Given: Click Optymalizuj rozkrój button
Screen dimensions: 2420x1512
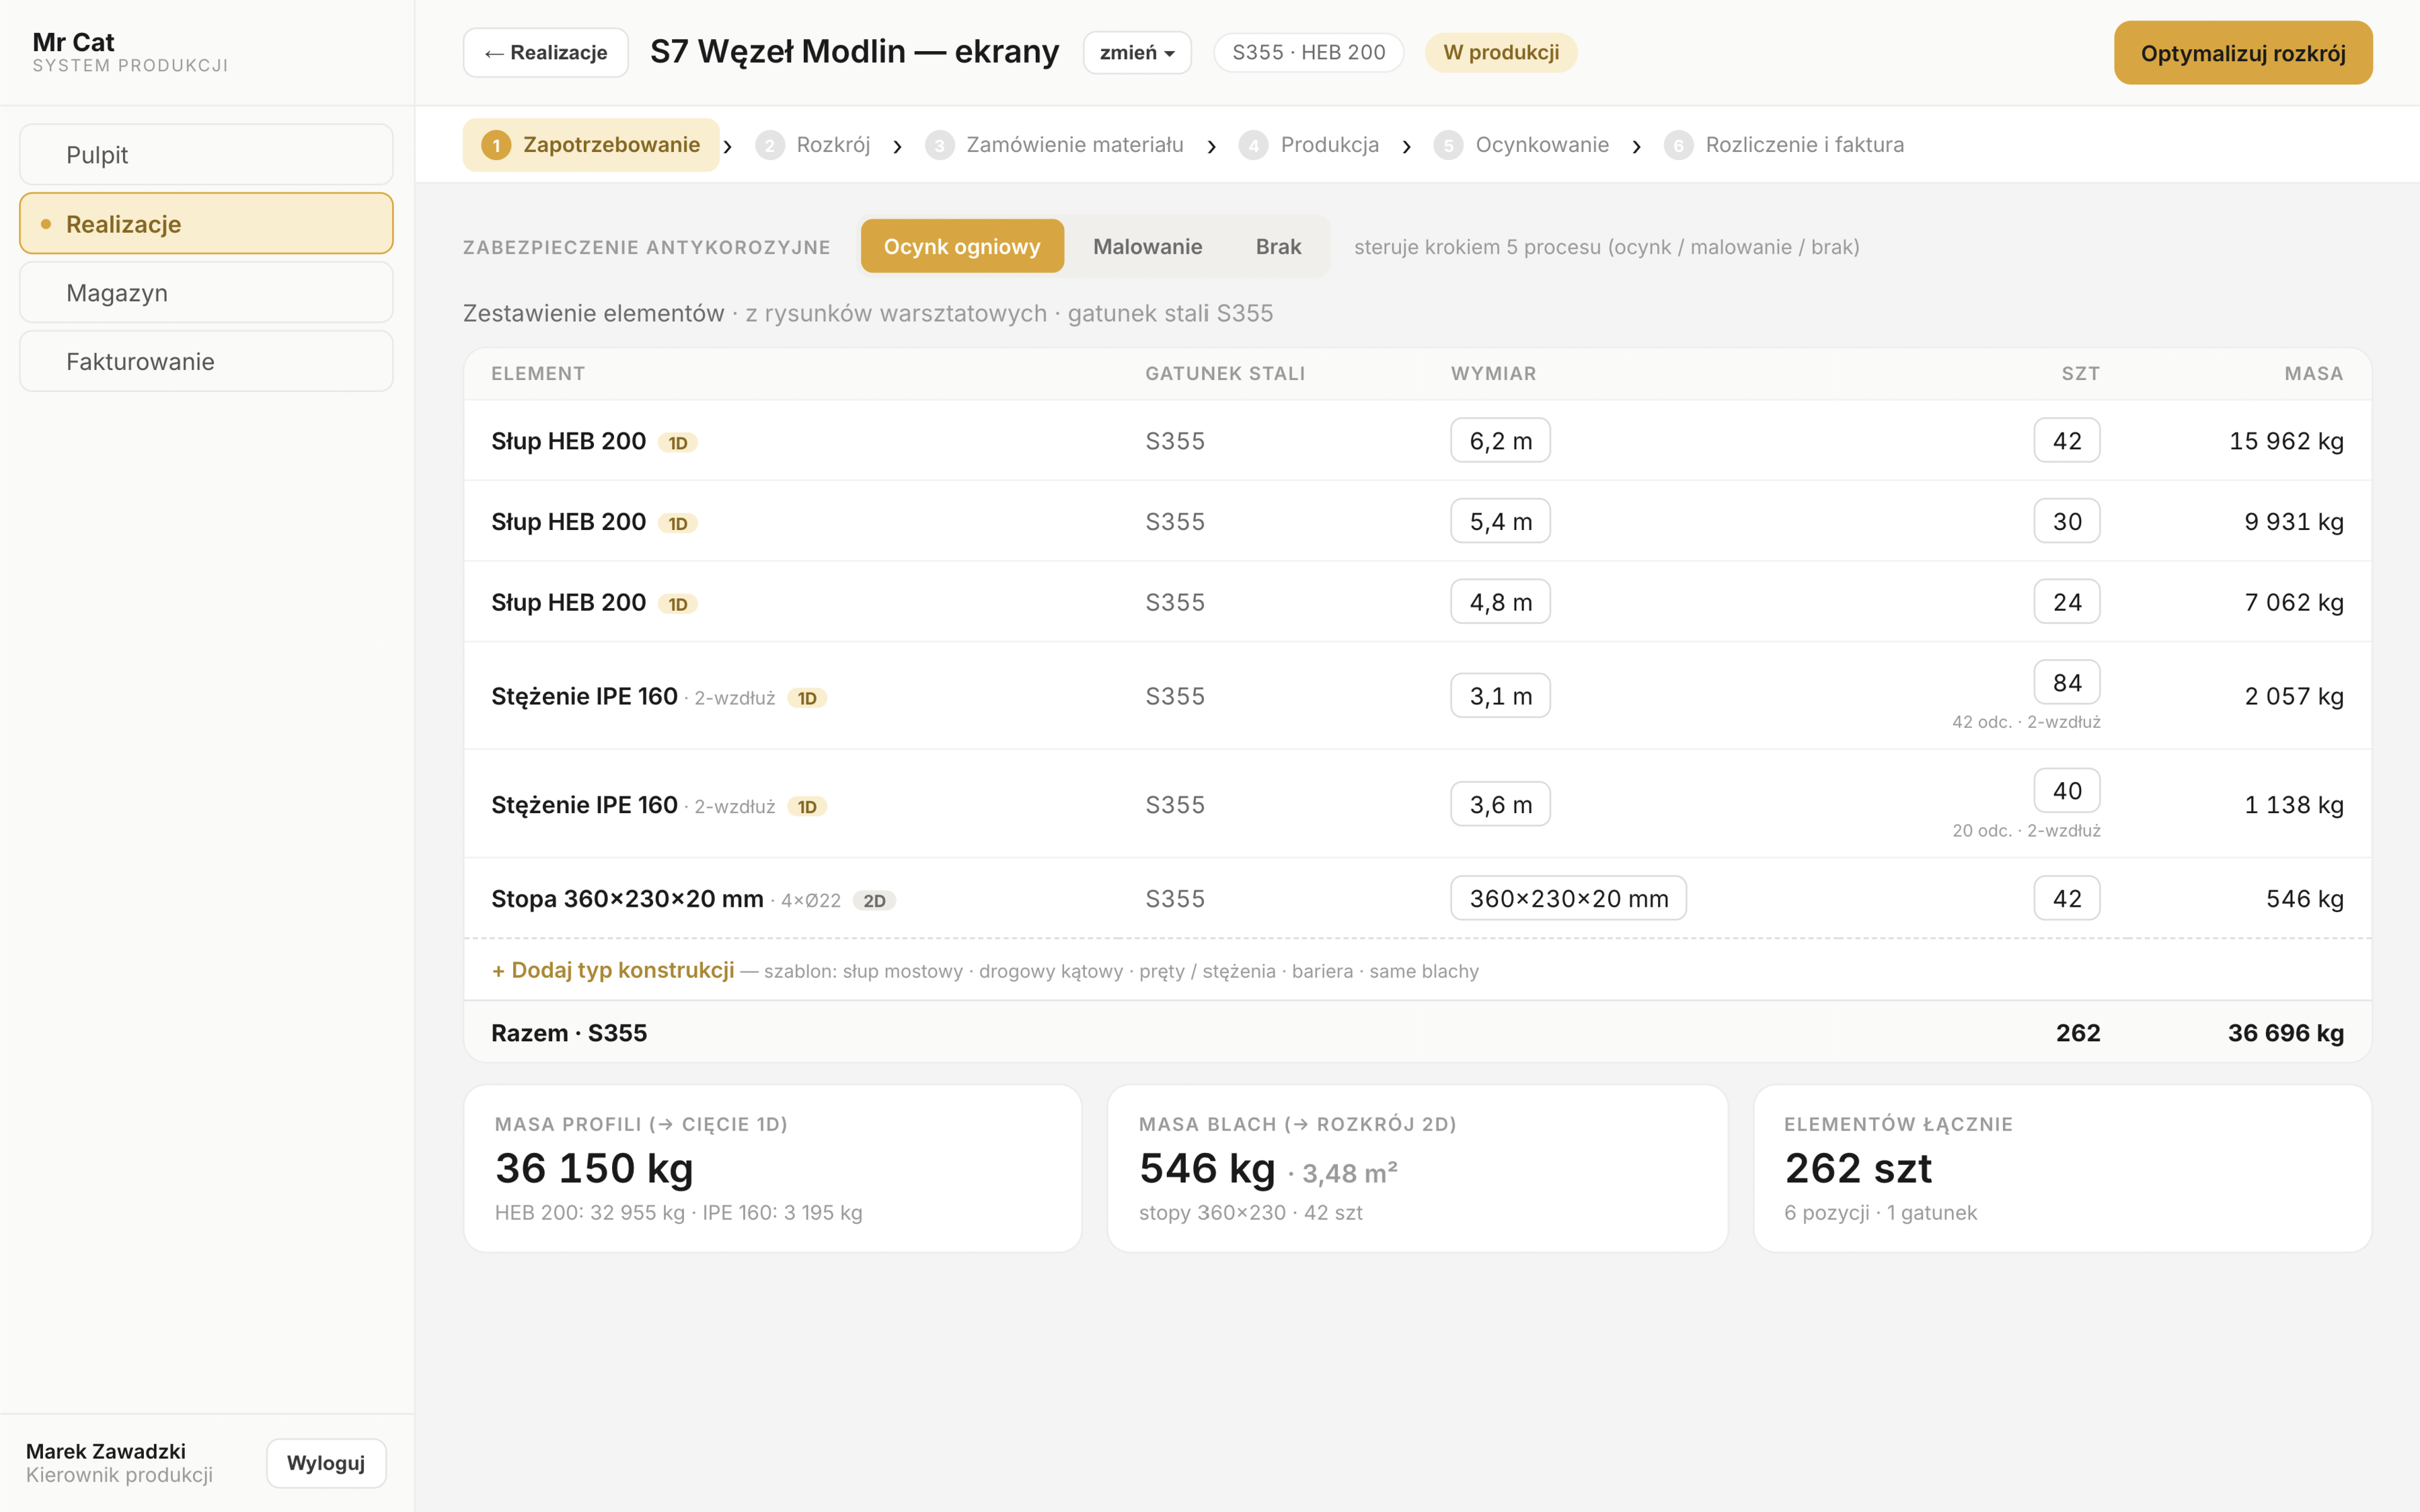Looking at the screenshot, I should click(x=2243, y=53).
